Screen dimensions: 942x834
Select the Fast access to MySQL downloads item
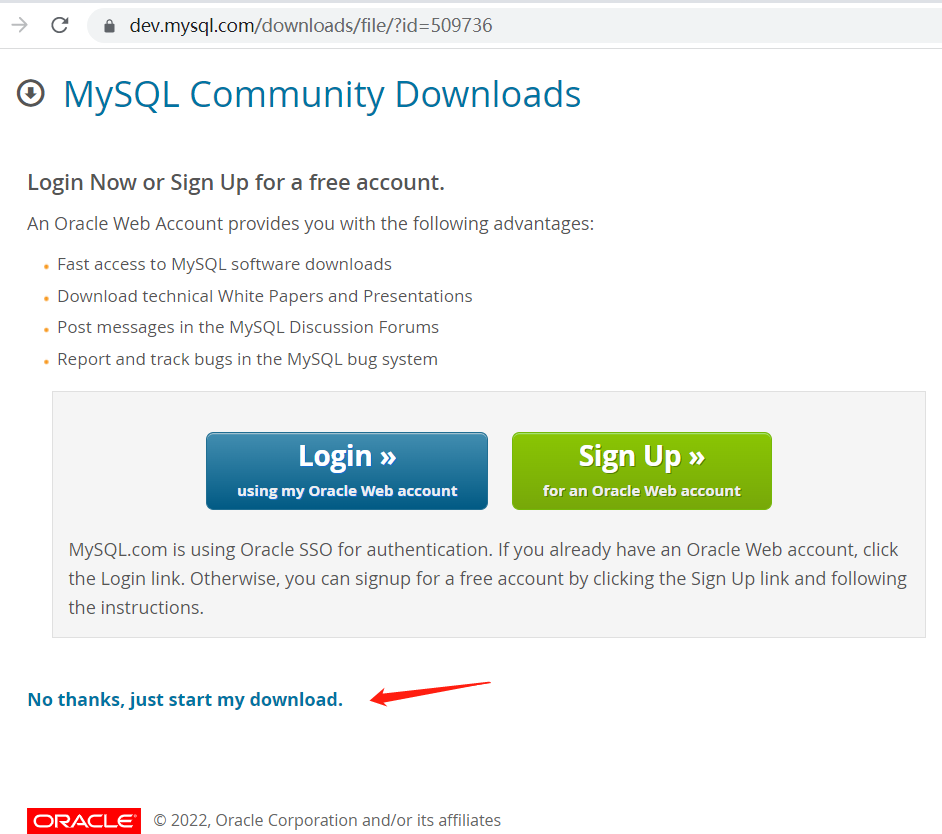pyautogui.click(x=224, y=264)
